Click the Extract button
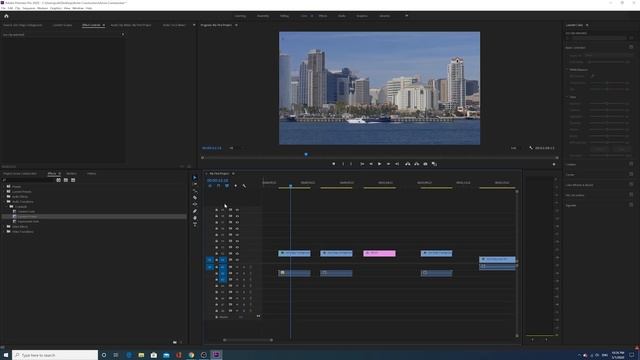Screen dimensions: 640x360 pos(416,164)
